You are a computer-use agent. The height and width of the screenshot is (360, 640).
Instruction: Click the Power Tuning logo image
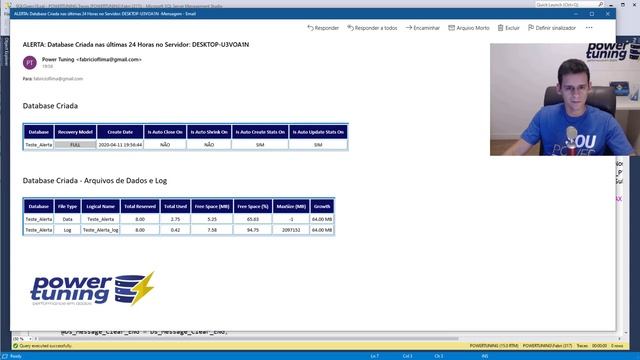[93, 289]
